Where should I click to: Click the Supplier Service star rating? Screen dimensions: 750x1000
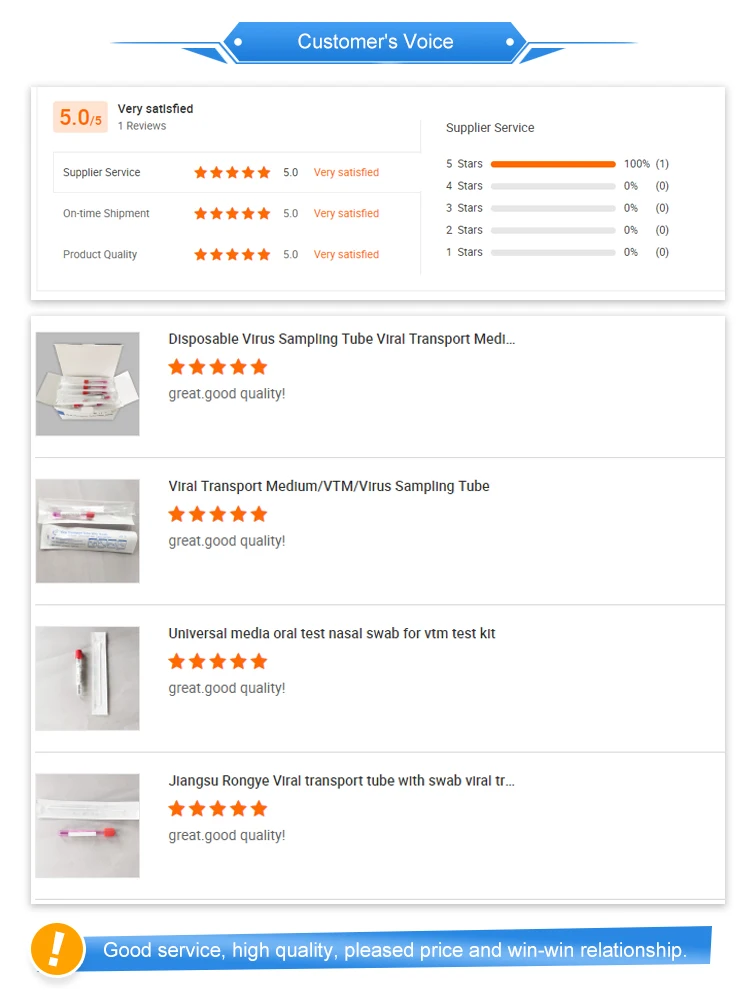(232, 173)
